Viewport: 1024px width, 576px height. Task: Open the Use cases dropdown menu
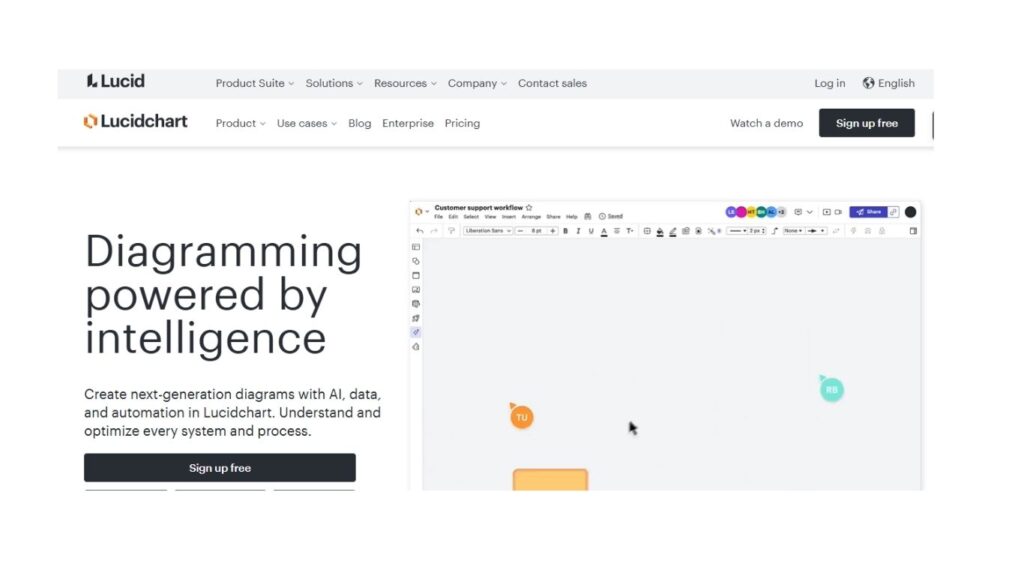(306, 123)
